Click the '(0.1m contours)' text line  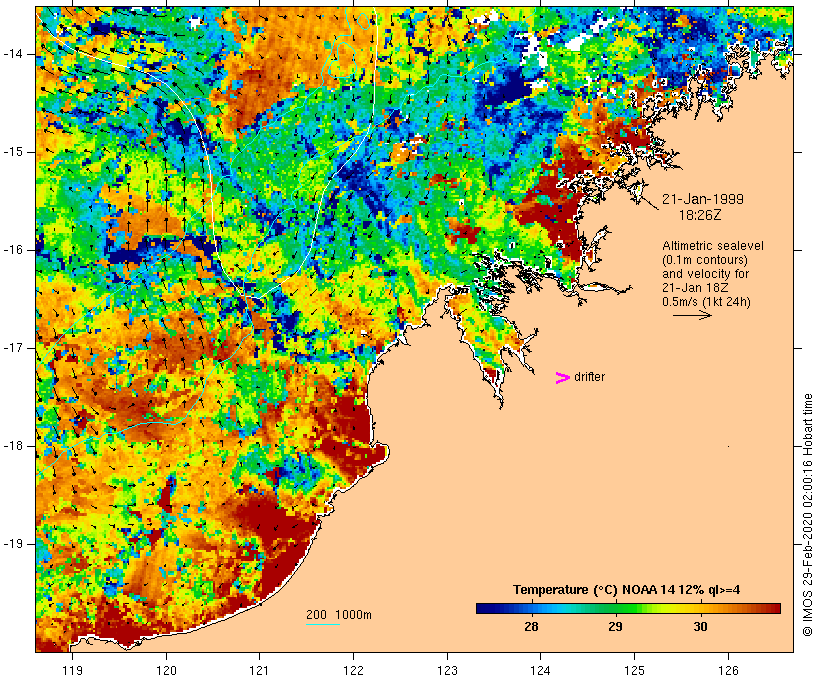[704, 260]
